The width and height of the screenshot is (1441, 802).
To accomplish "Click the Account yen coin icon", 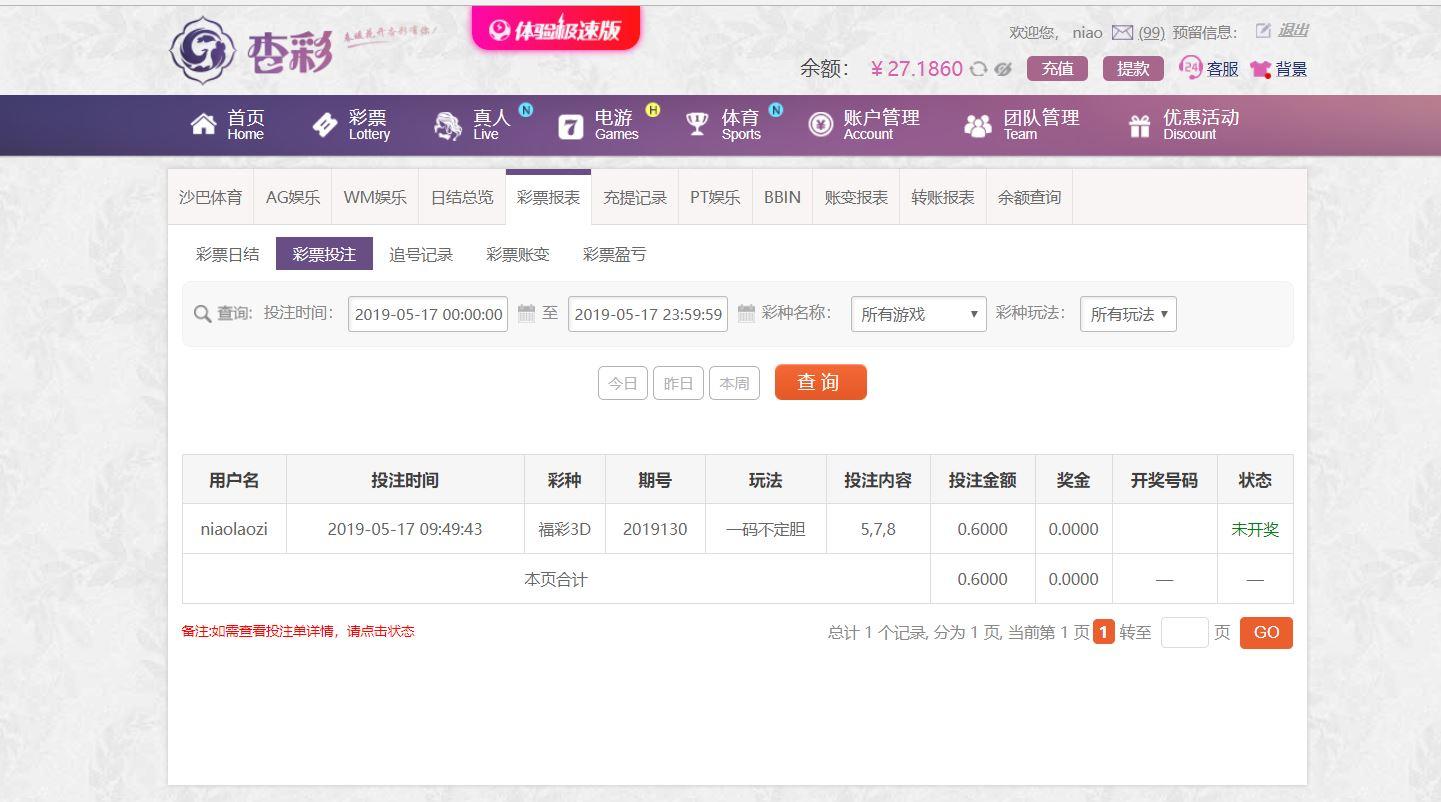I will (820, 124).
